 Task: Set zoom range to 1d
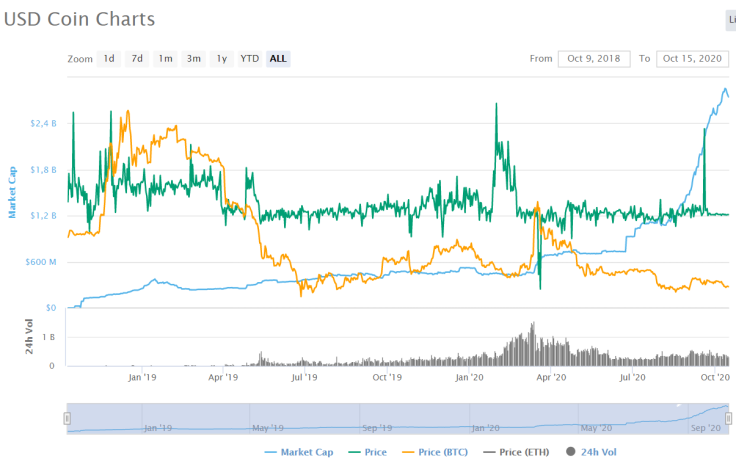coord(109,59)
